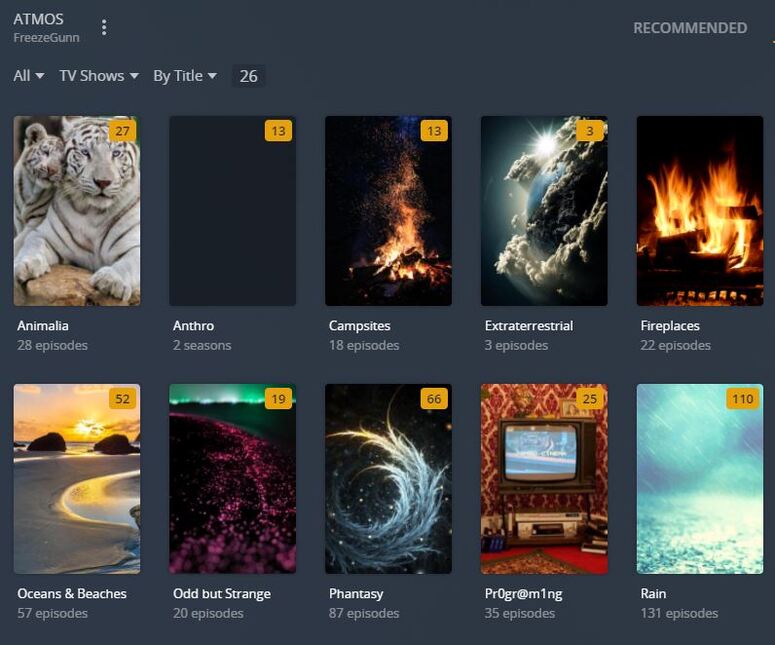This screenshot has height=645, width=775.
Task: Open the By Title sort dropdown
Action: point(185,76)
